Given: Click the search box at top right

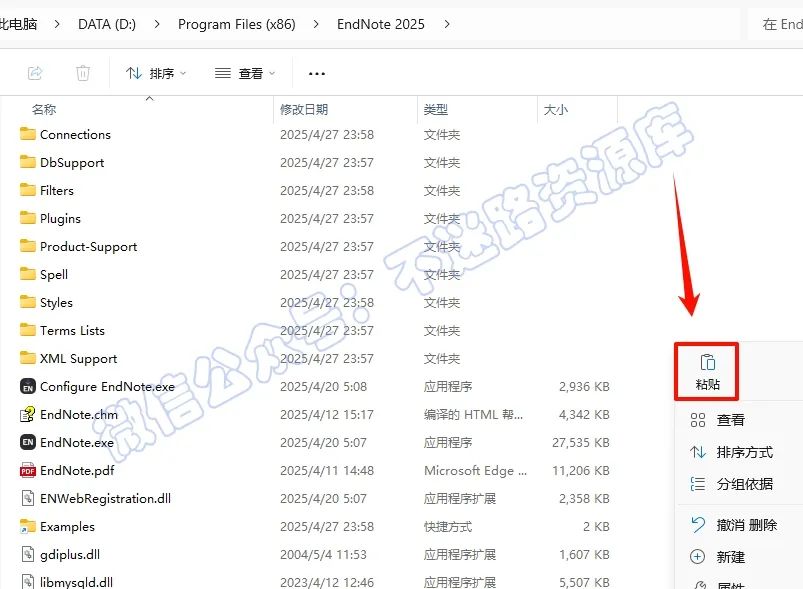Looking at the screenshot, I should pyautogui.click(x=775, y=24).
